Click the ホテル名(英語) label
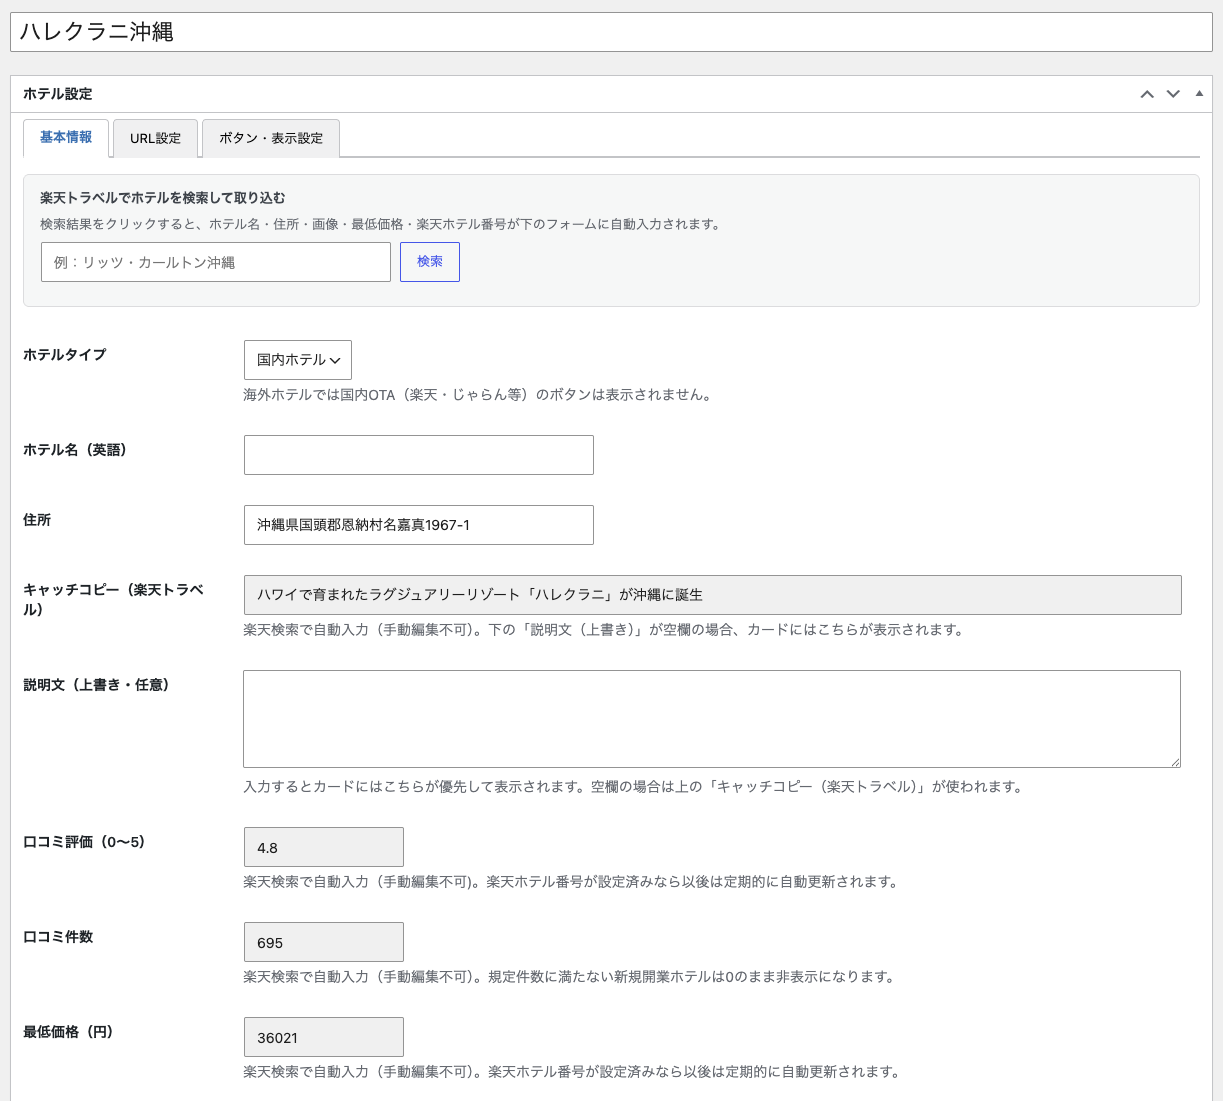 [76, 450]
